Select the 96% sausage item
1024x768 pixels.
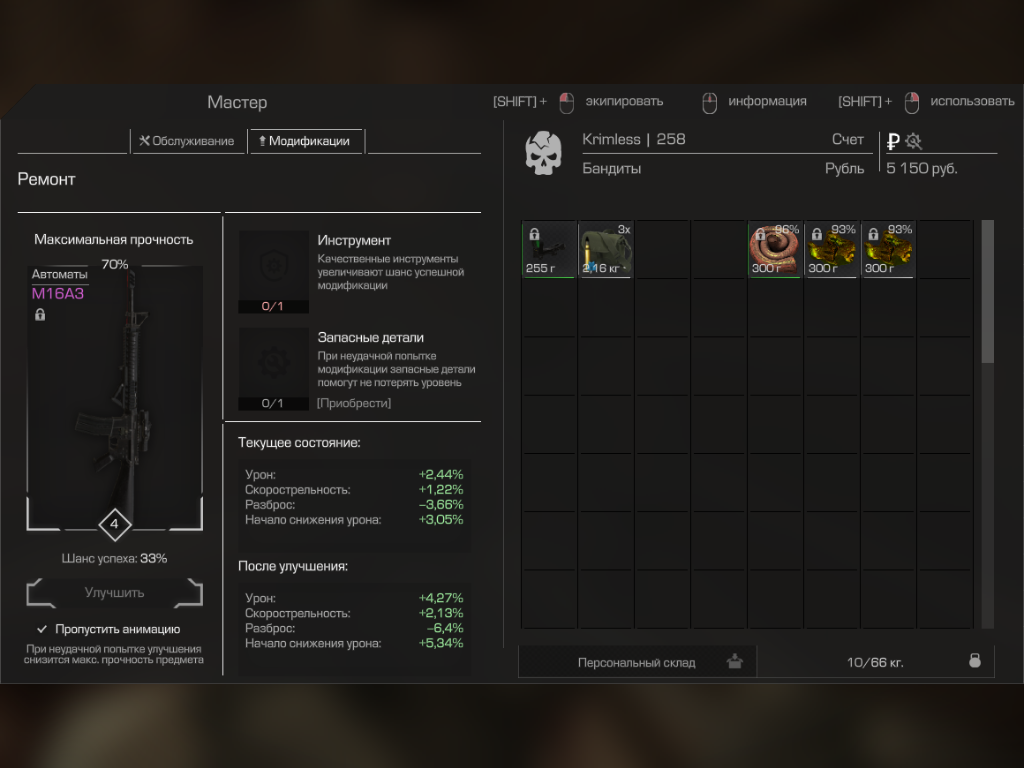coord(775,249)
